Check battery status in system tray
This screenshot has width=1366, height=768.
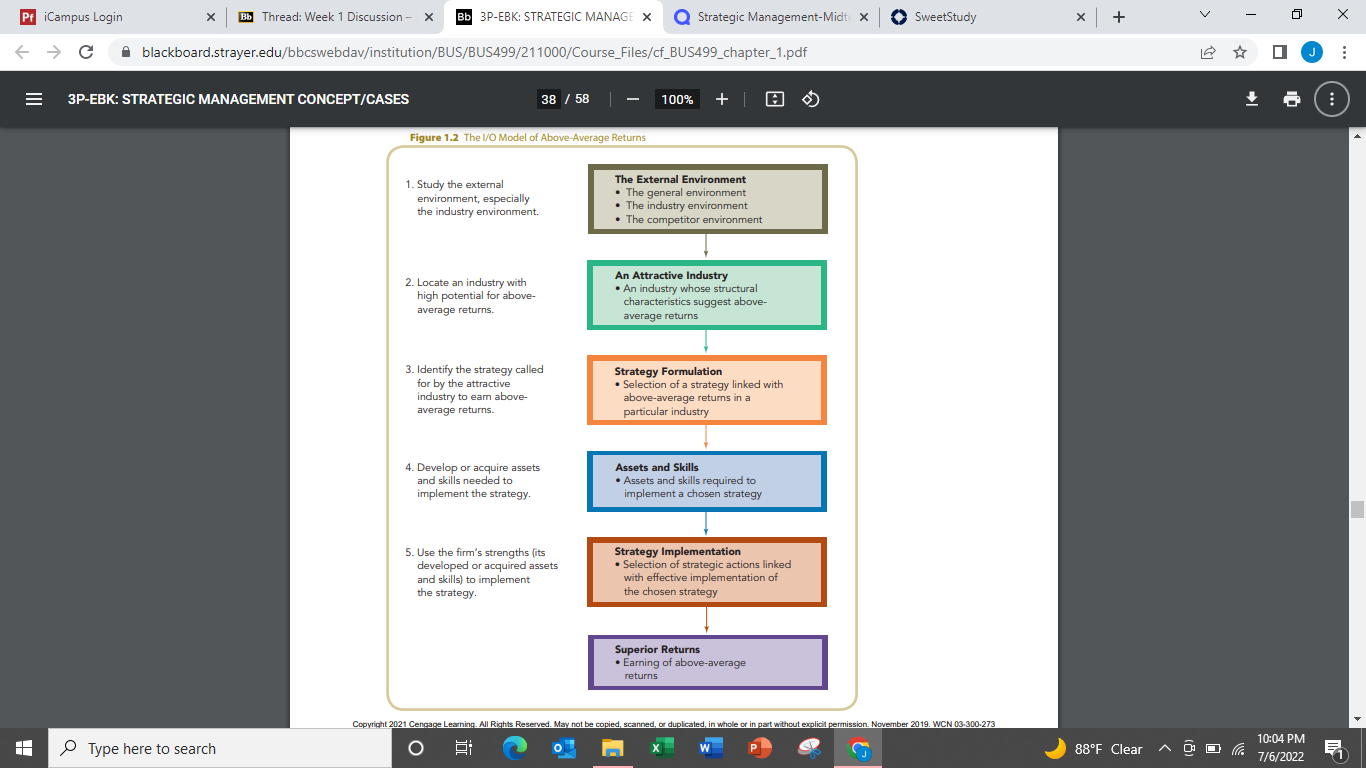(1213, 749)
